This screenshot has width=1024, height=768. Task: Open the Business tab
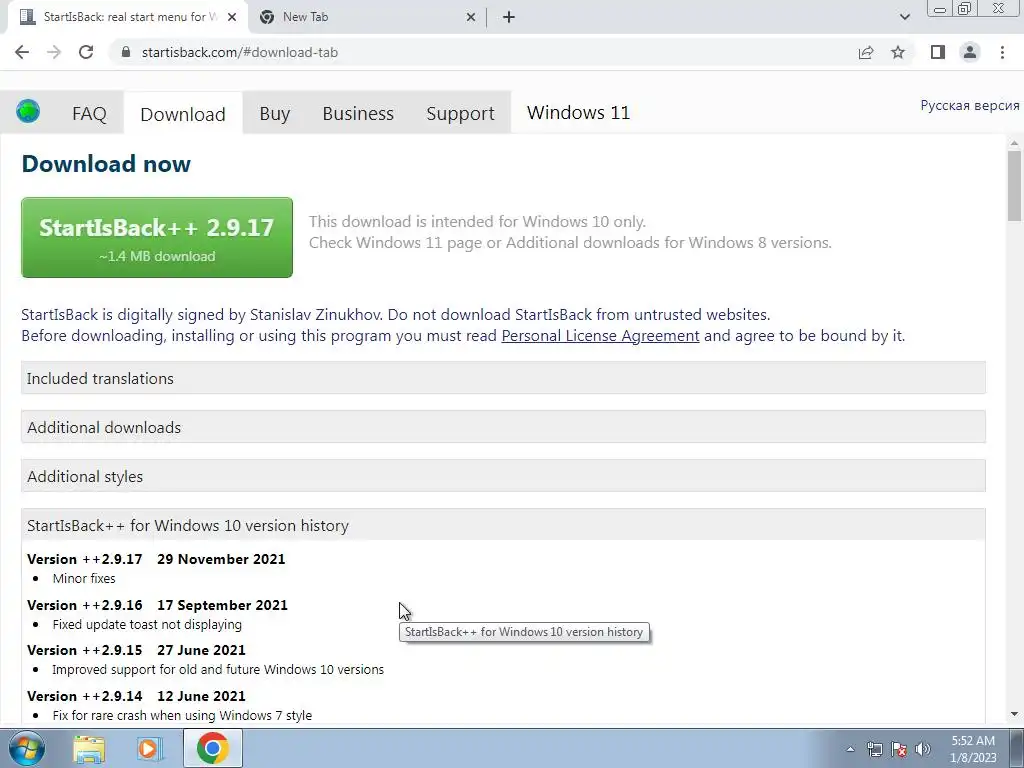(358, 114)
